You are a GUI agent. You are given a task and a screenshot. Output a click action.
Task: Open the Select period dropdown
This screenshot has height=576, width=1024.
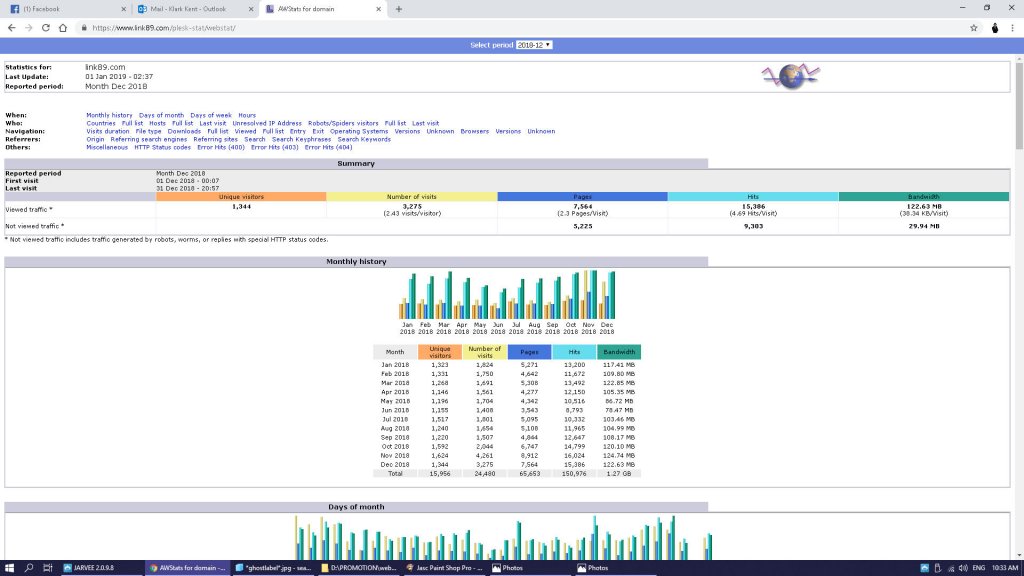[534, 45]
